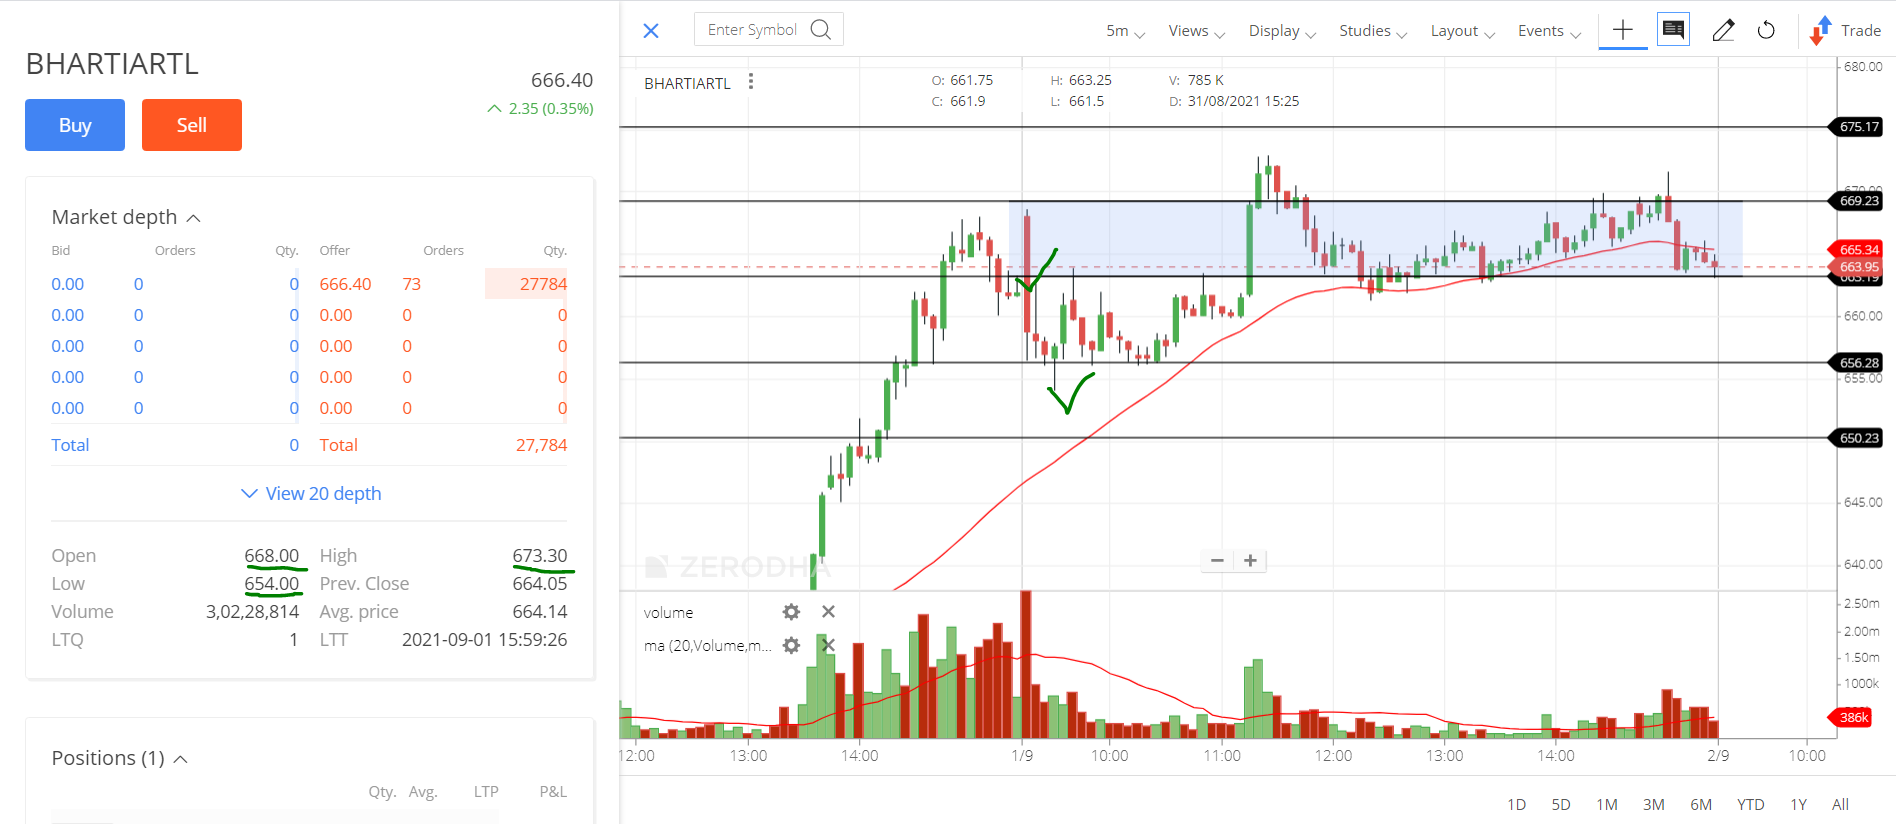Image resolution: width=1896 pixels, height=824 pixels.
Task: Open the Trade arrows button
Action: point(1846,30)
